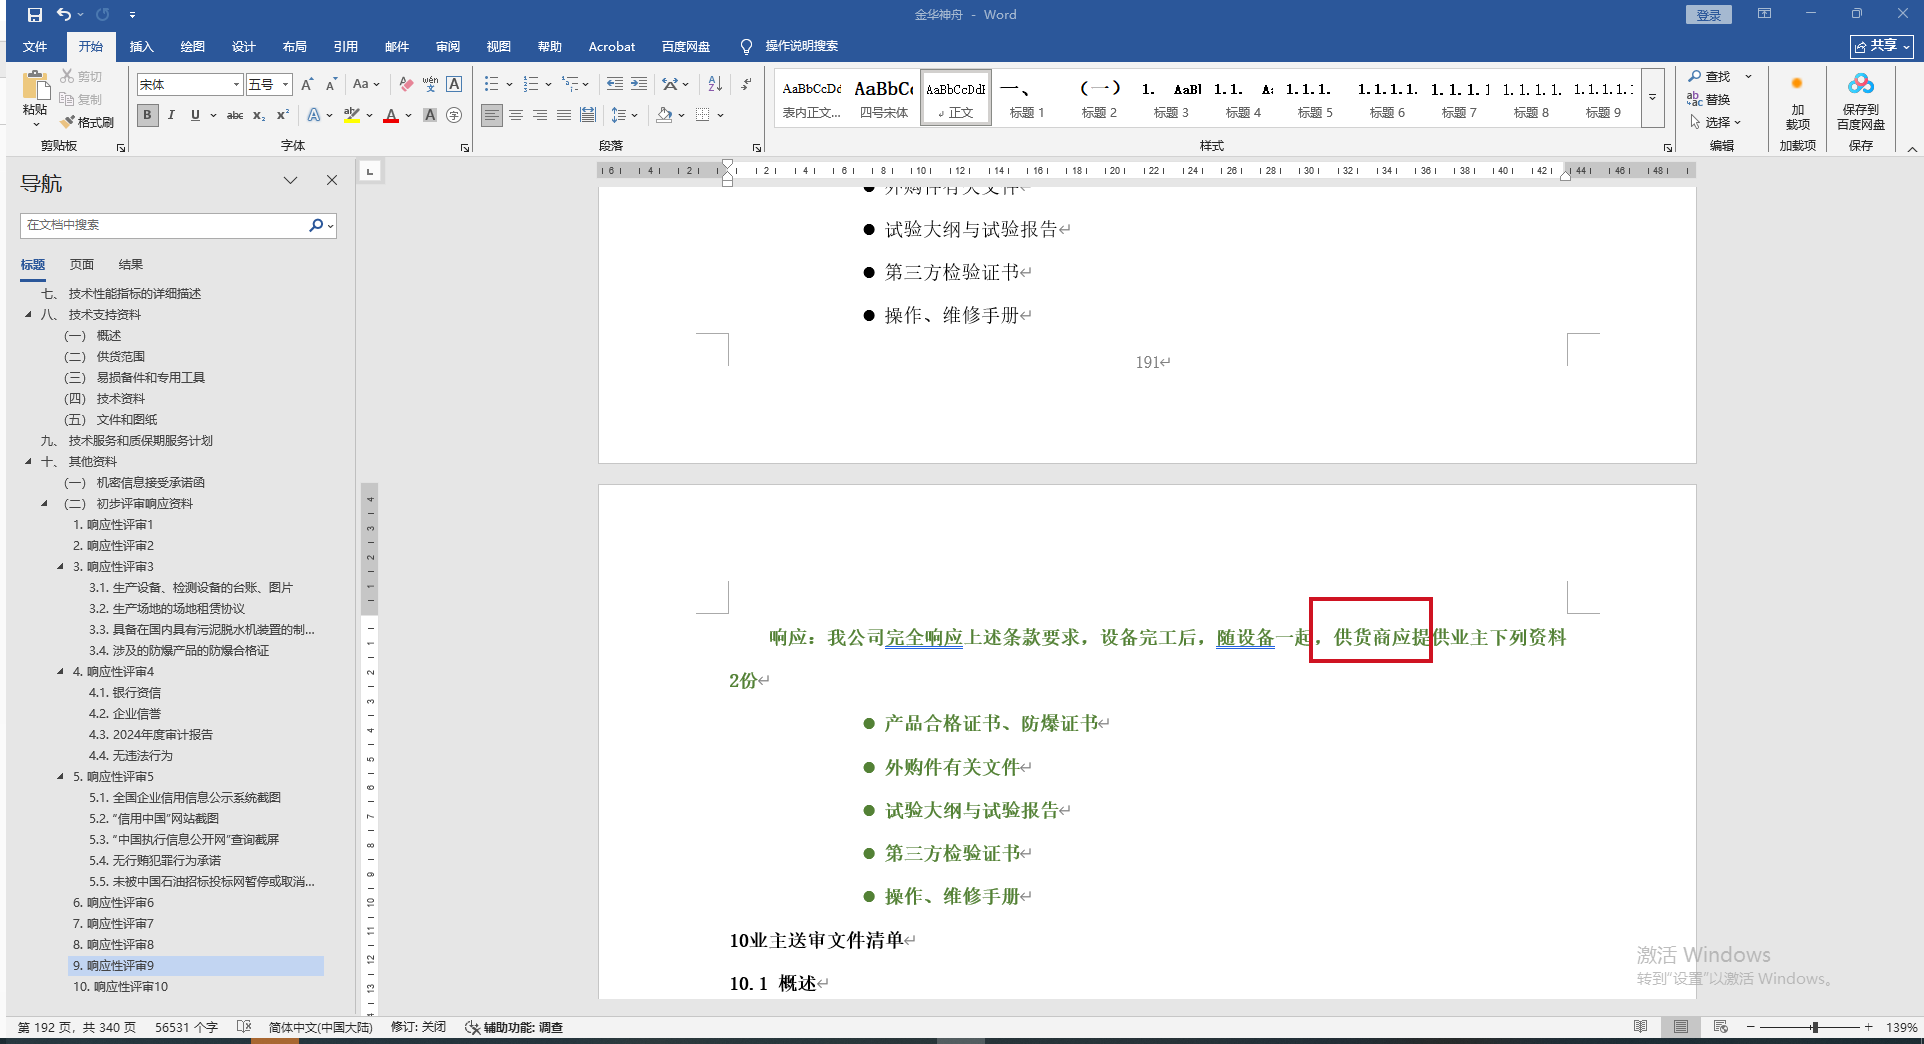Open the 页面 tab in the navigation pane
The height and width of the screenshot is (1044, 1924).
tap(82, 264)
